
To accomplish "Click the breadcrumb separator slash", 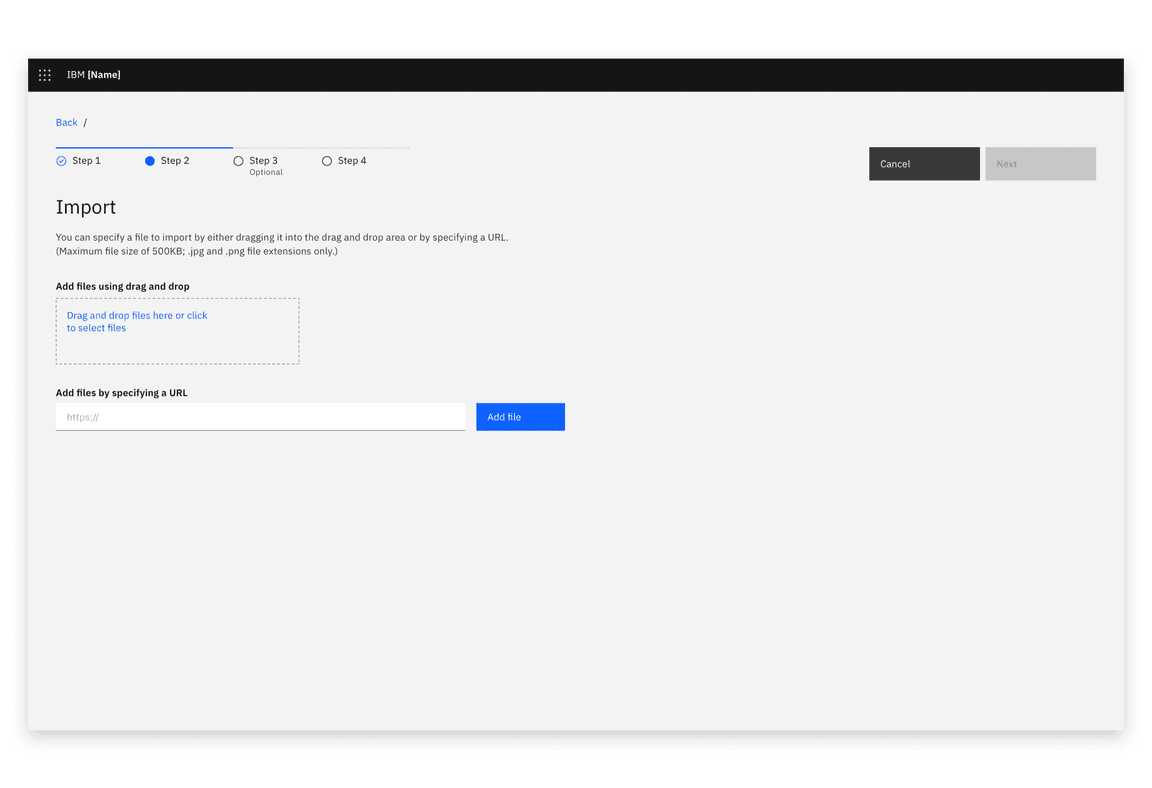I will point(83,122).
